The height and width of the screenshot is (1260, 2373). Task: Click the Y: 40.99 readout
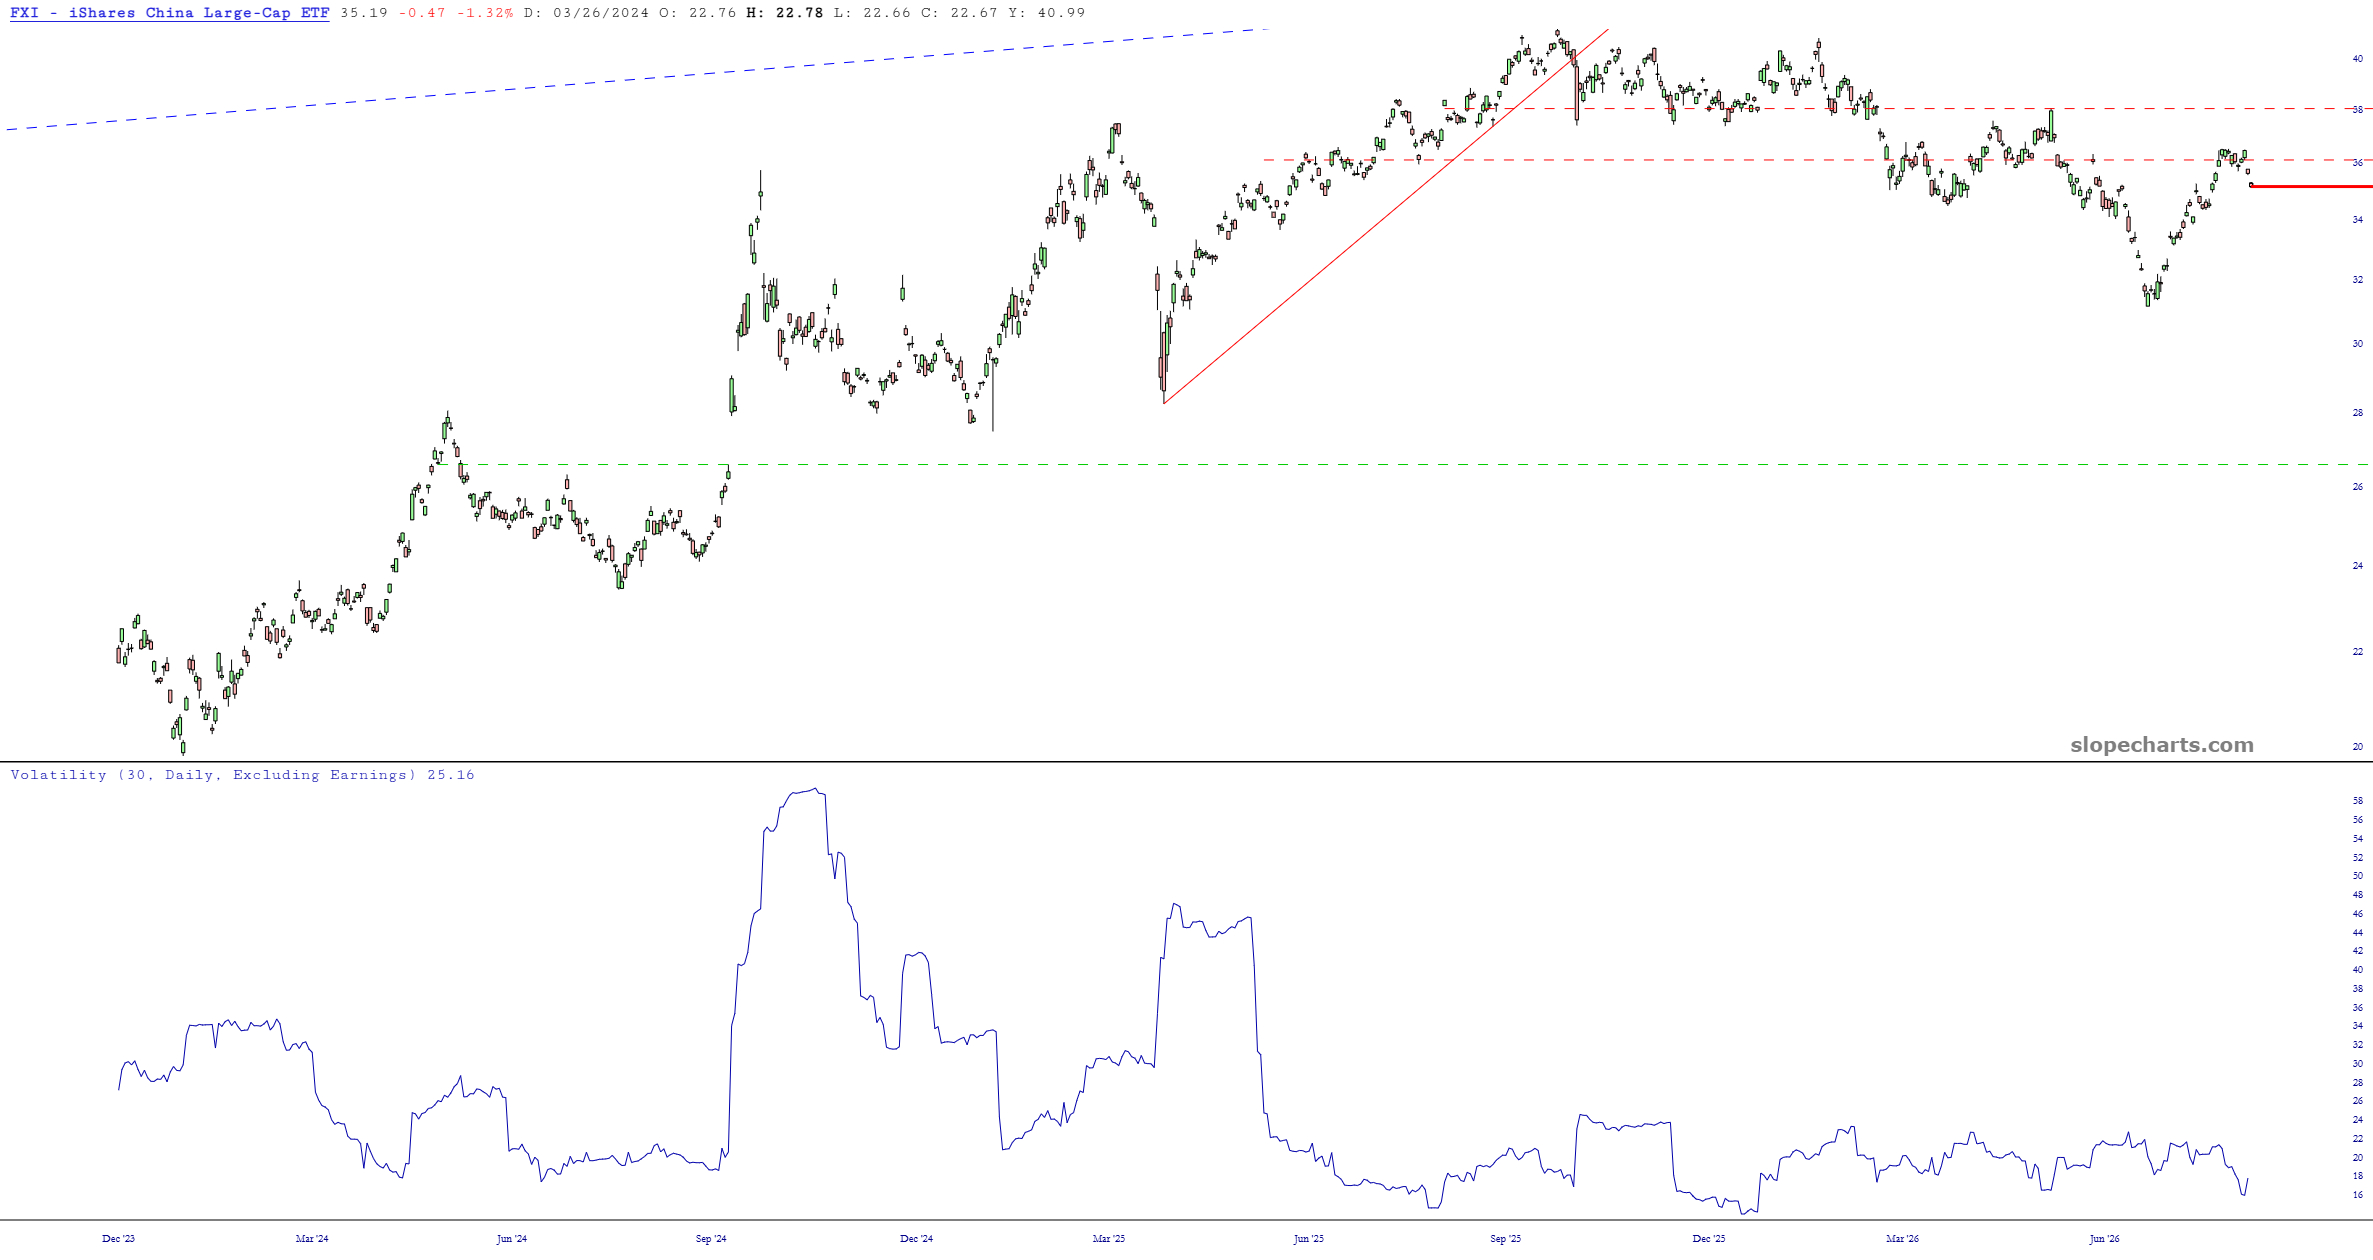click(1047, 13)
